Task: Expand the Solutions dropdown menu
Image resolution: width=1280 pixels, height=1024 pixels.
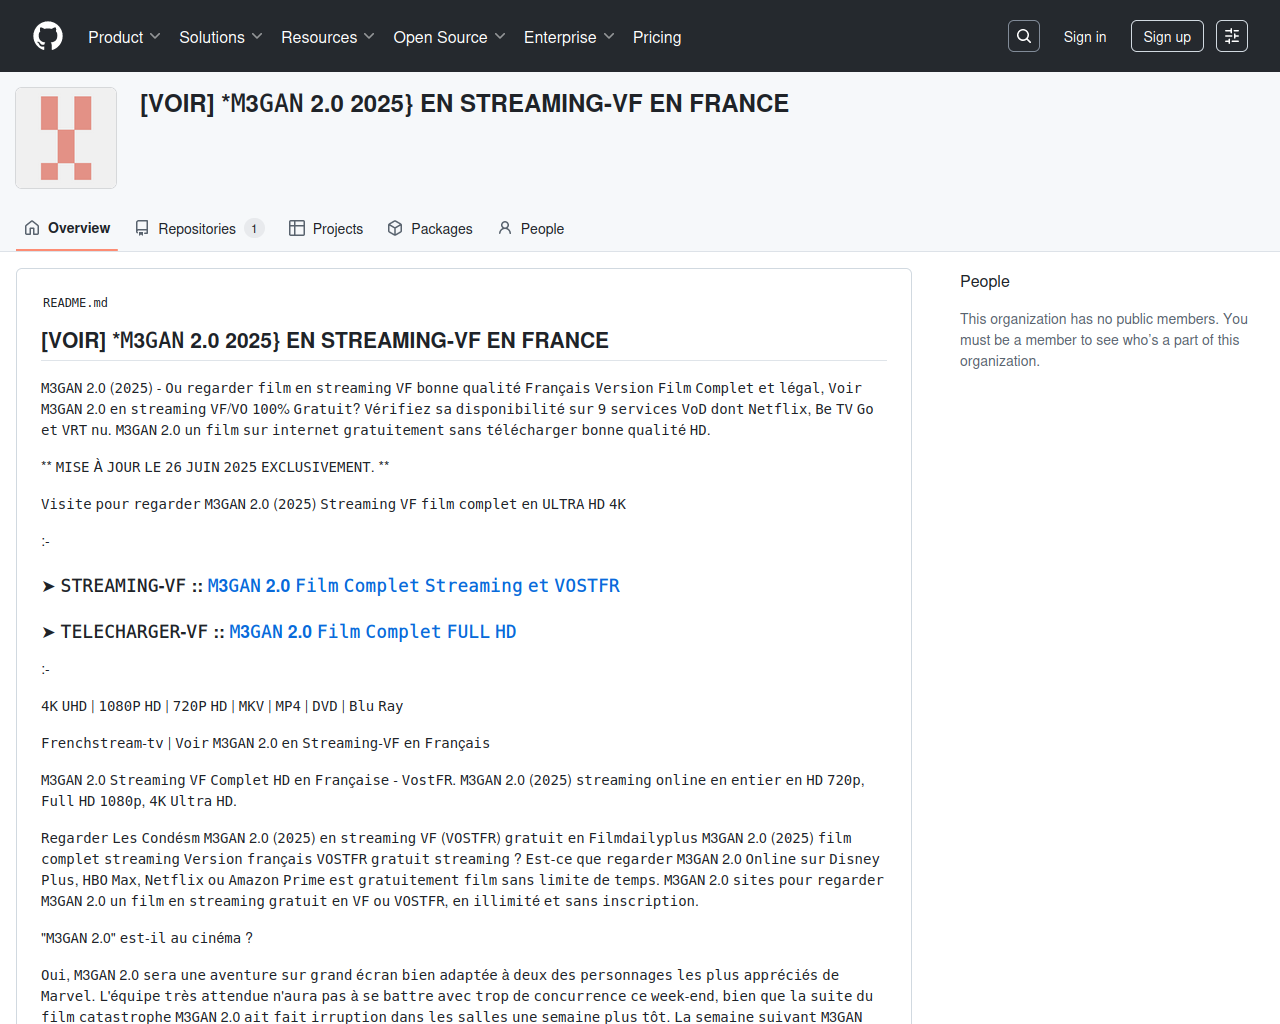Action: click(x=220, y=37)
